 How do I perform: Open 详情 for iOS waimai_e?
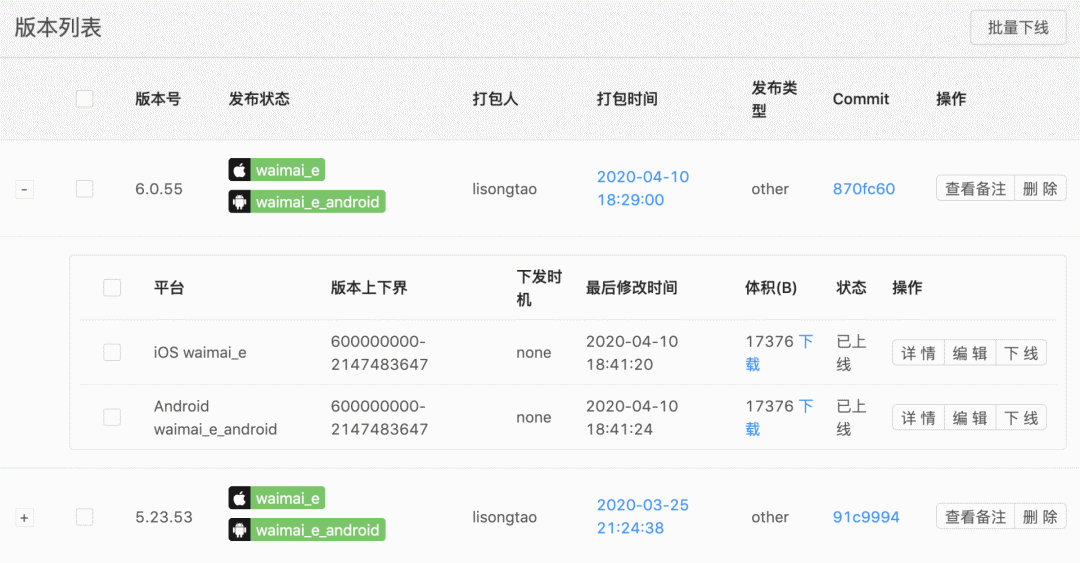918,353
